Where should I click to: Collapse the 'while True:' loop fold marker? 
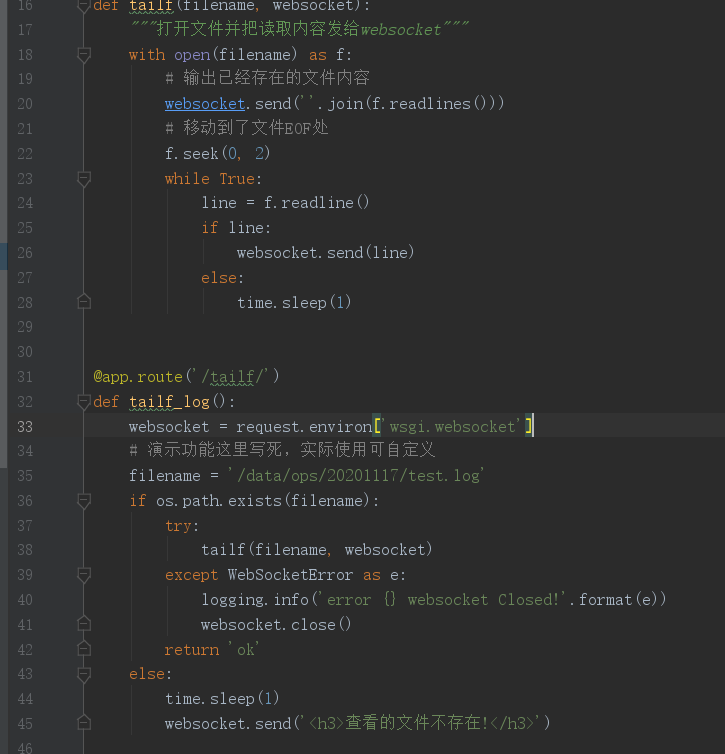point(84,179)
